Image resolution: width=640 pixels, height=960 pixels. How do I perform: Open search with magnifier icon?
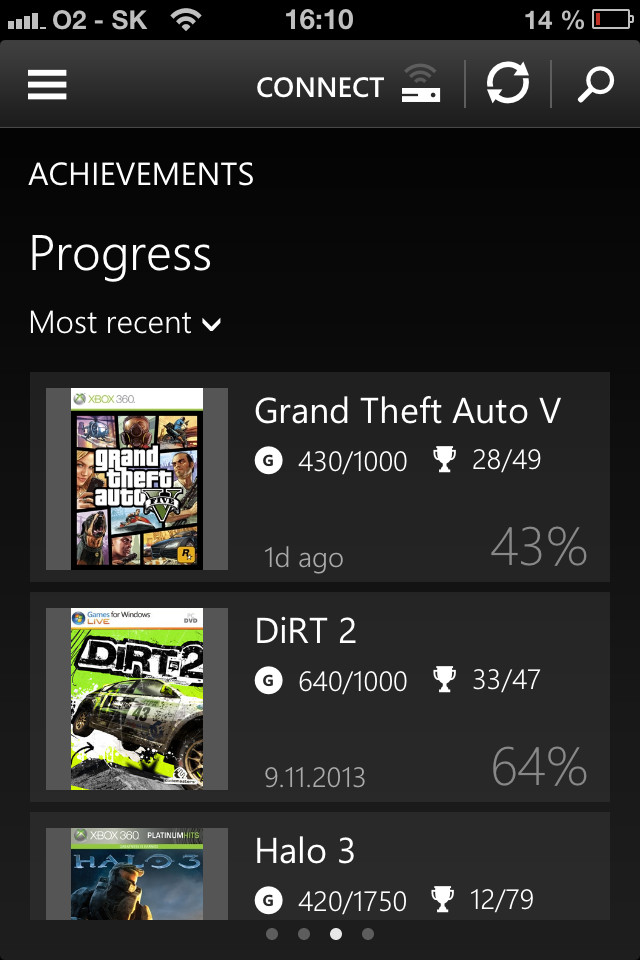click(x=595, y=85)
